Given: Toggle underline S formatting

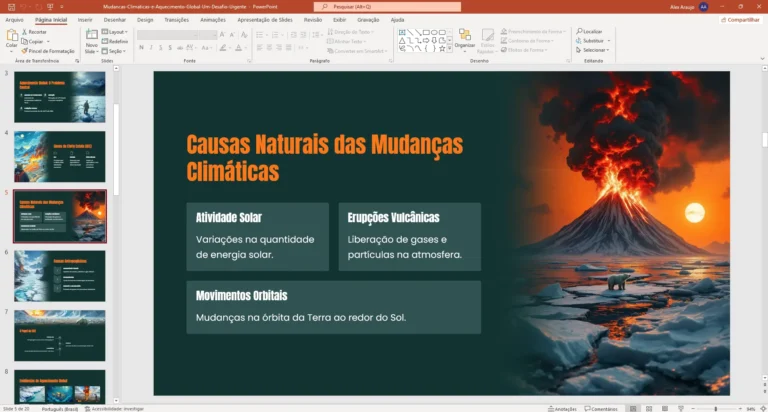Looking at the screenshot, I should (161, 48).
